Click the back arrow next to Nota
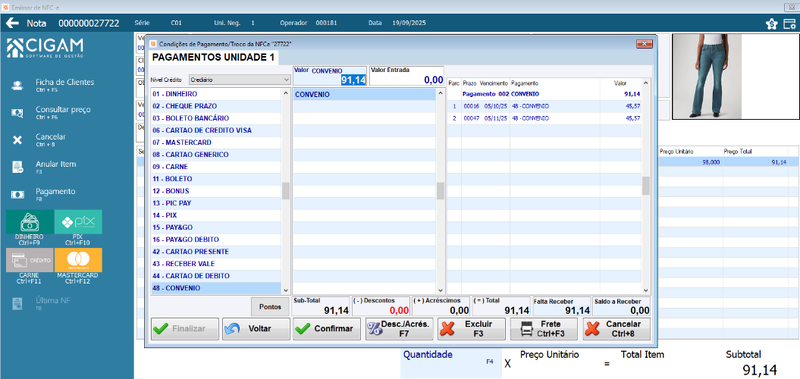This screenshot has height=379, width=800. 12,23
